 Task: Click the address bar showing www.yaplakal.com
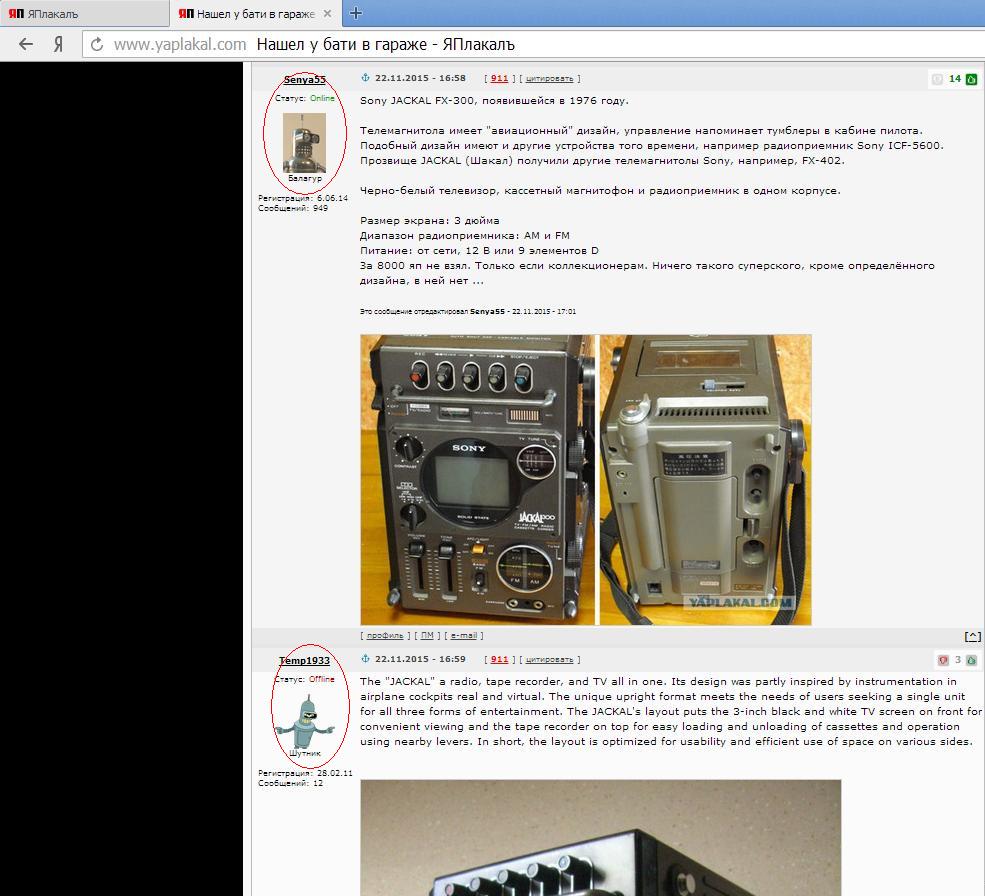click(x=179, y=44)
